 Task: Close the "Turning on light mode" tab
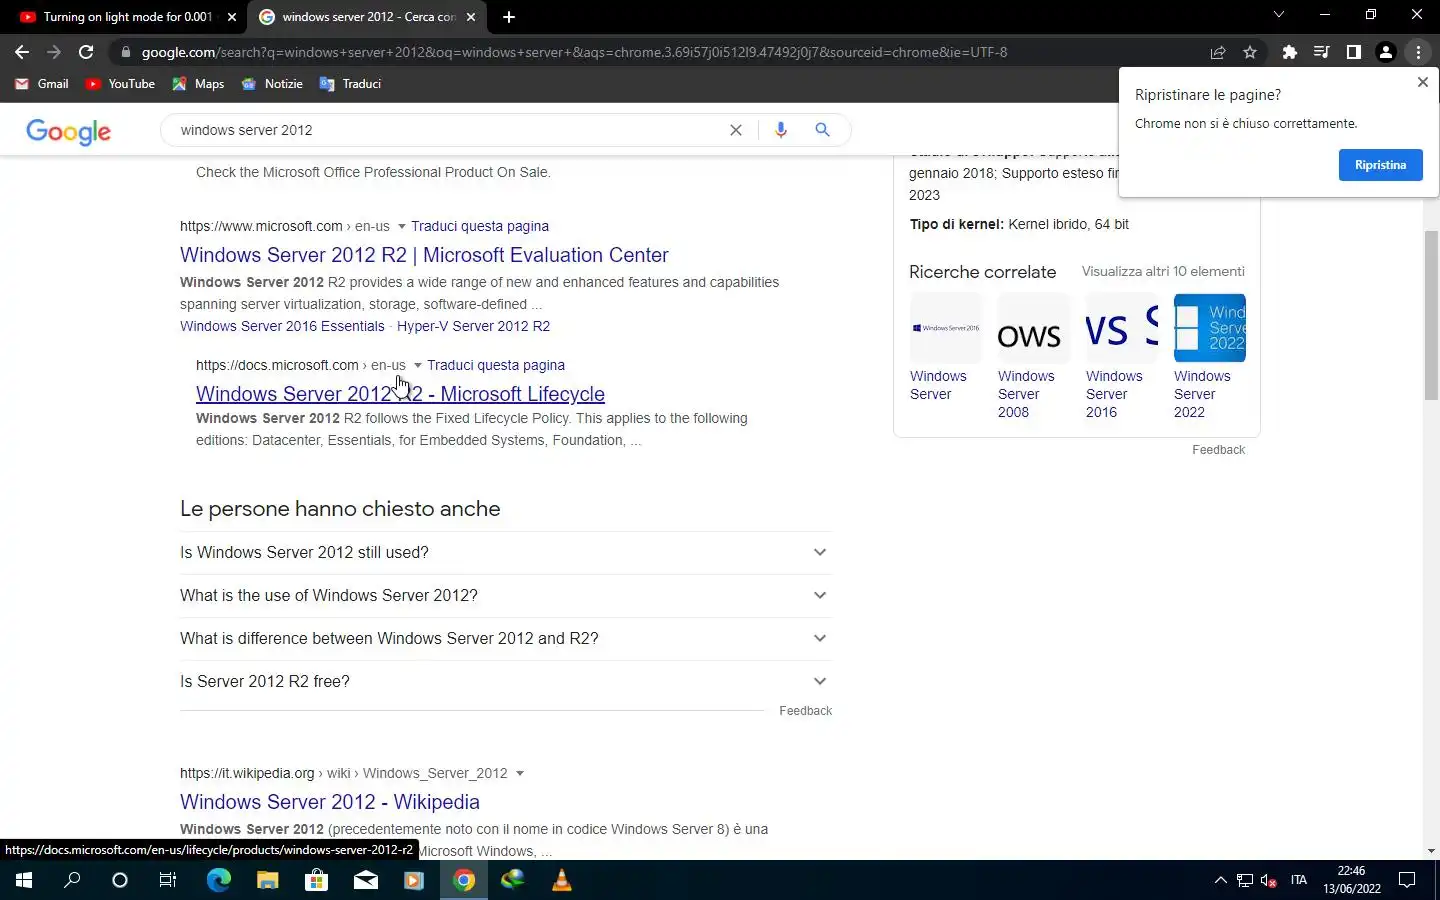232,17
